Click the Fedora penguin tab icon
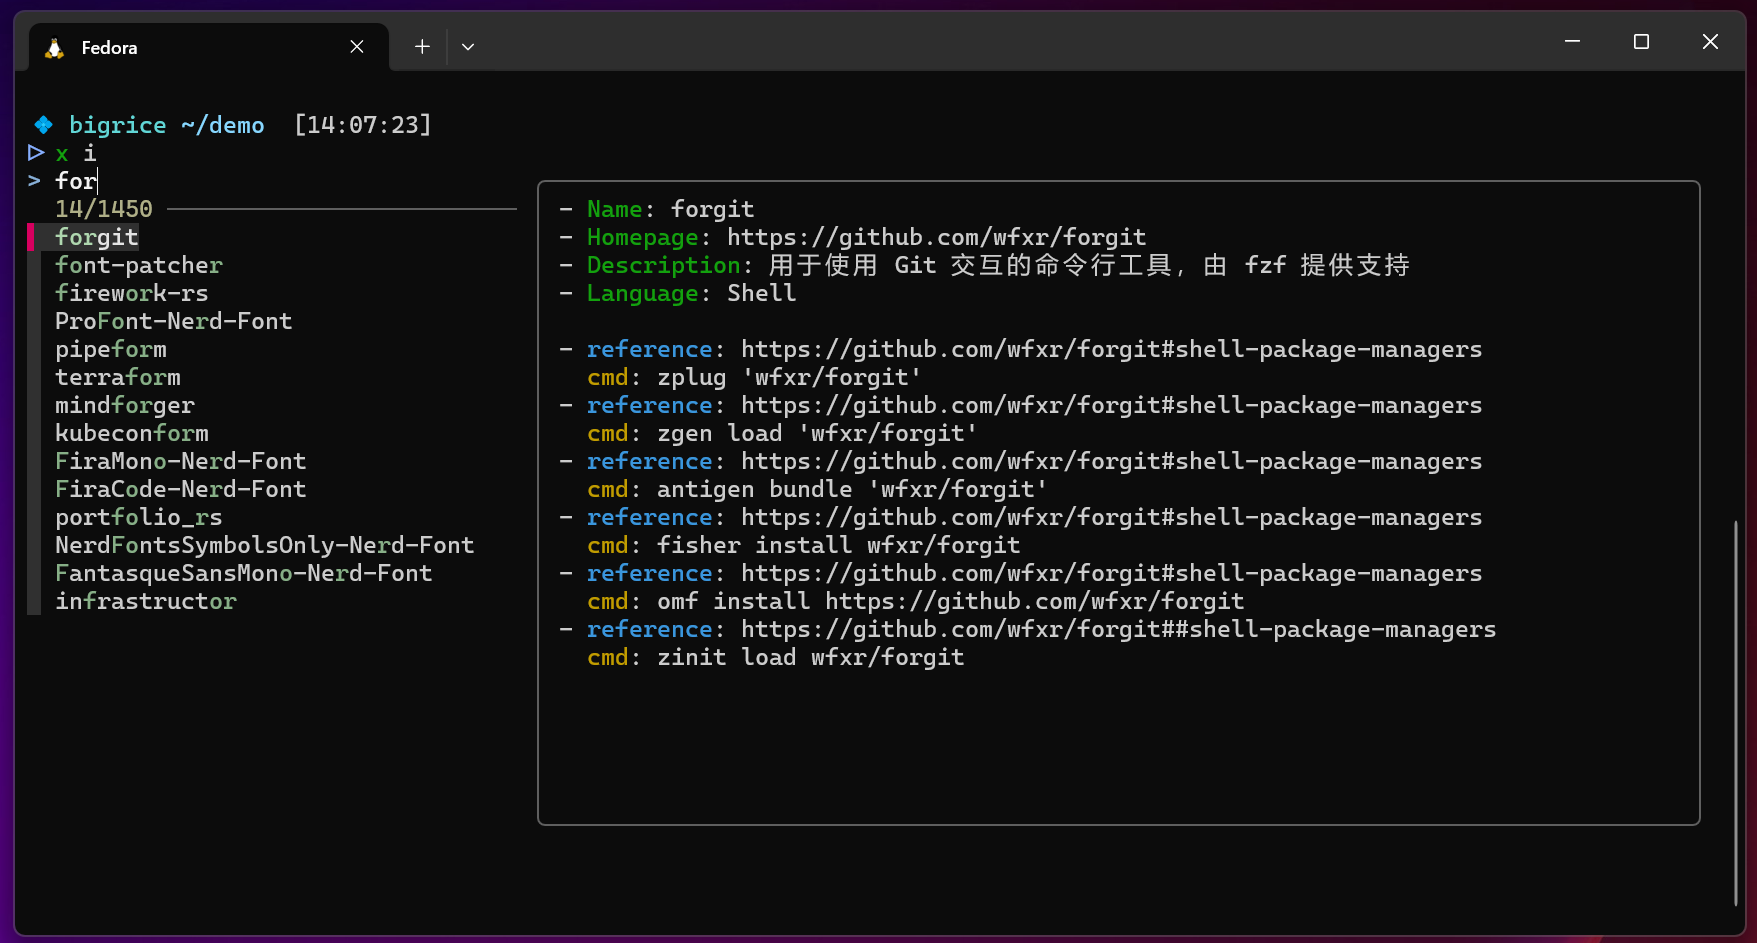Screen dimensions: 1757x943 tap(55, 48)
